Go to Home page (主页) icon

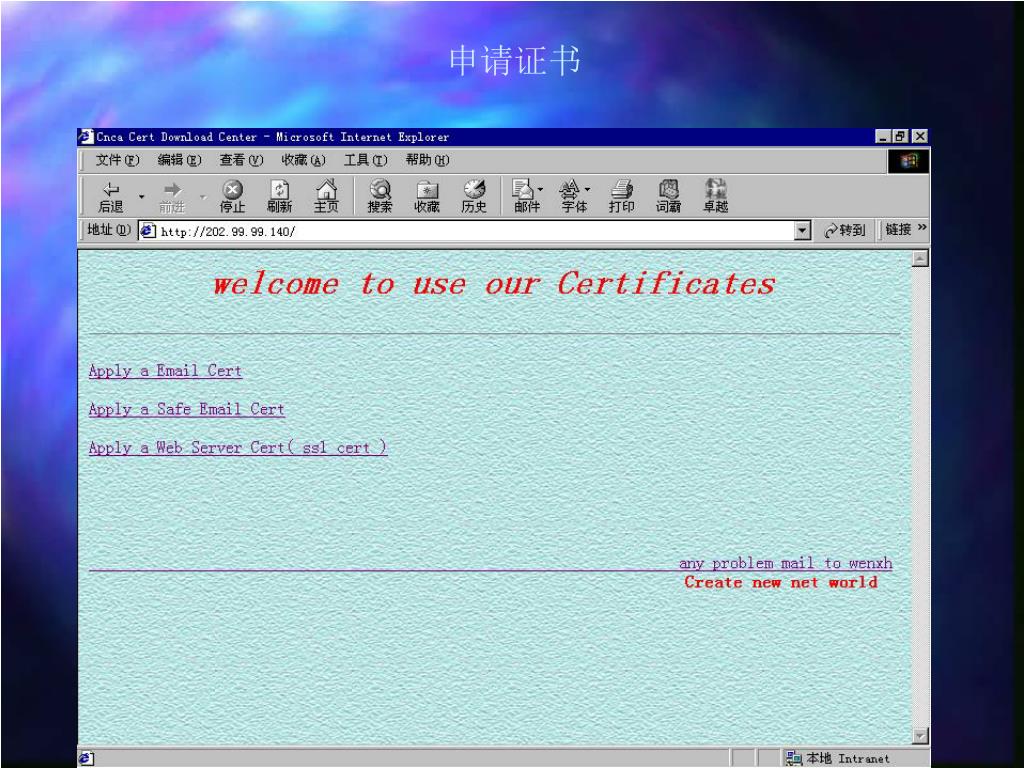click(327, 196)
